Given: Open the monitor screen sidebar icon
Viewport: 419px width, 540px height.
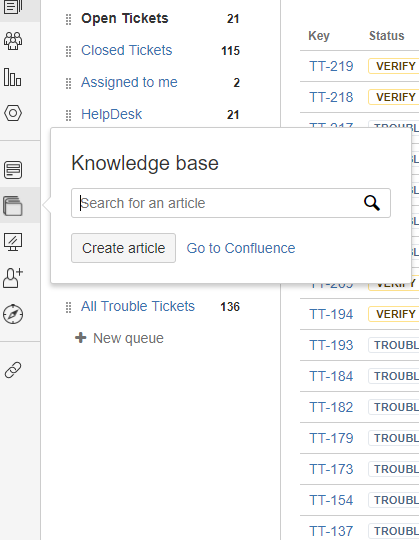Looking at the screenshot, I should pos(13,242).
